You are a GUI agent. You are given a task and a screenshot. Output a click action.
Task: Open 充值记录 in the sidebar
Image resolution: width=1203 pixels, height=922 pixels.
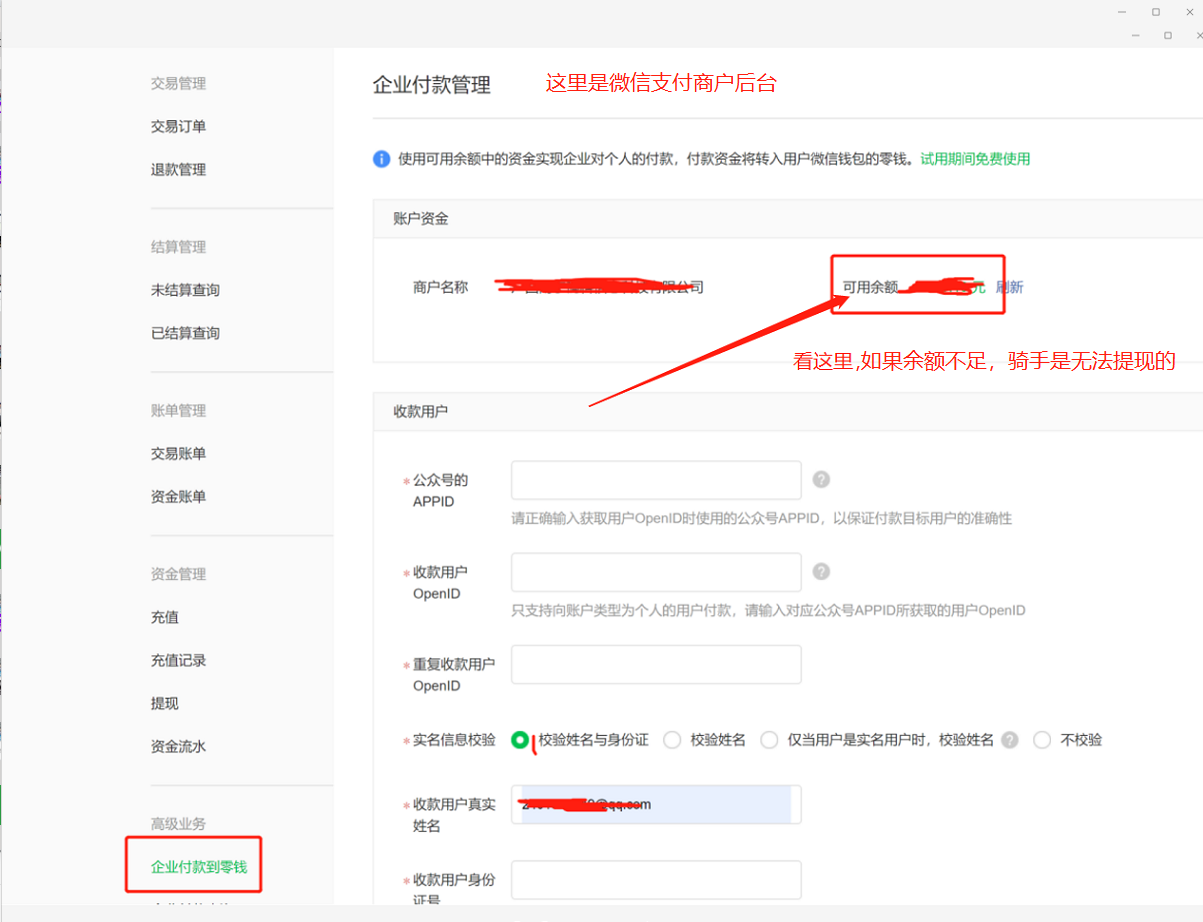tap(178, 660)
